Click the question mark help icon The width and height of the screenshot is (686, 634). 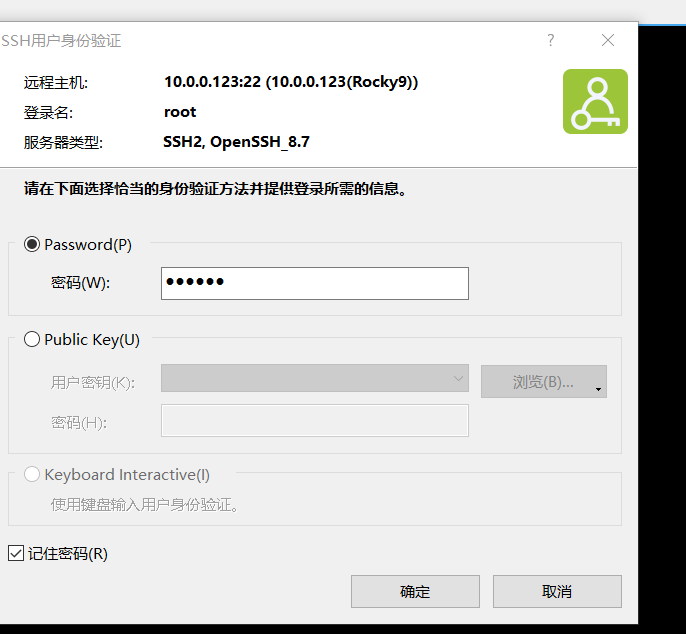(x=551, y=40)
